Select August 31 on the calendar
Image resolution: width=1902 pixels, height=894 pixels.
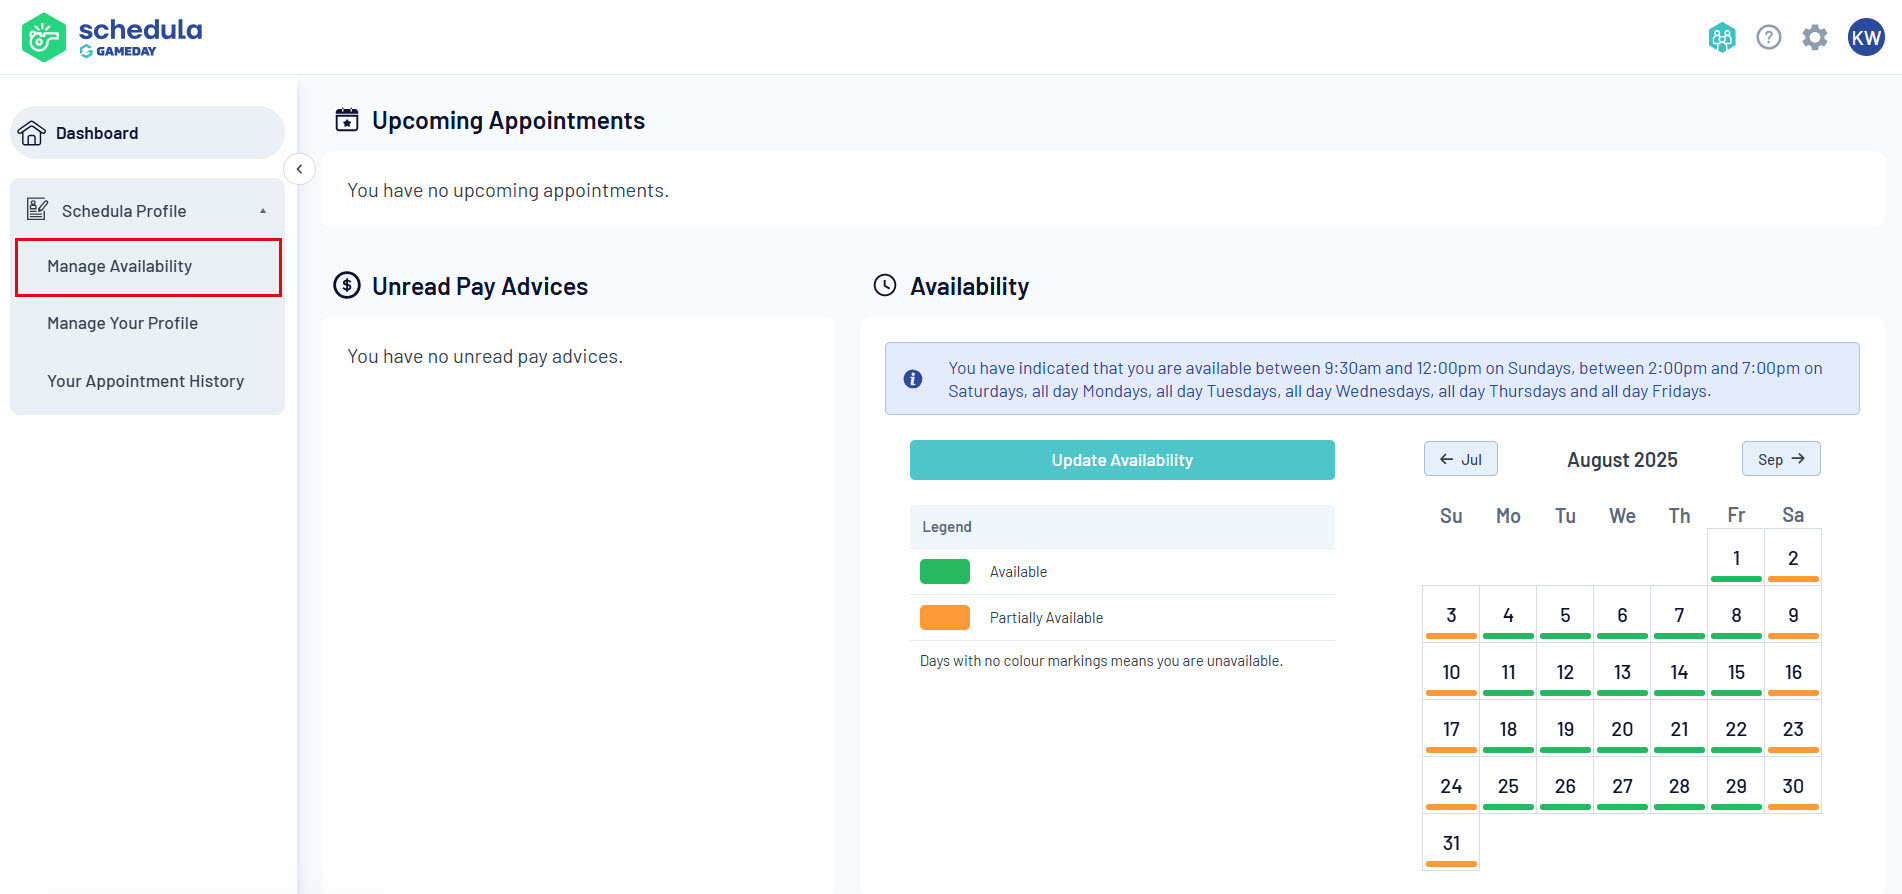(1451, 843)
